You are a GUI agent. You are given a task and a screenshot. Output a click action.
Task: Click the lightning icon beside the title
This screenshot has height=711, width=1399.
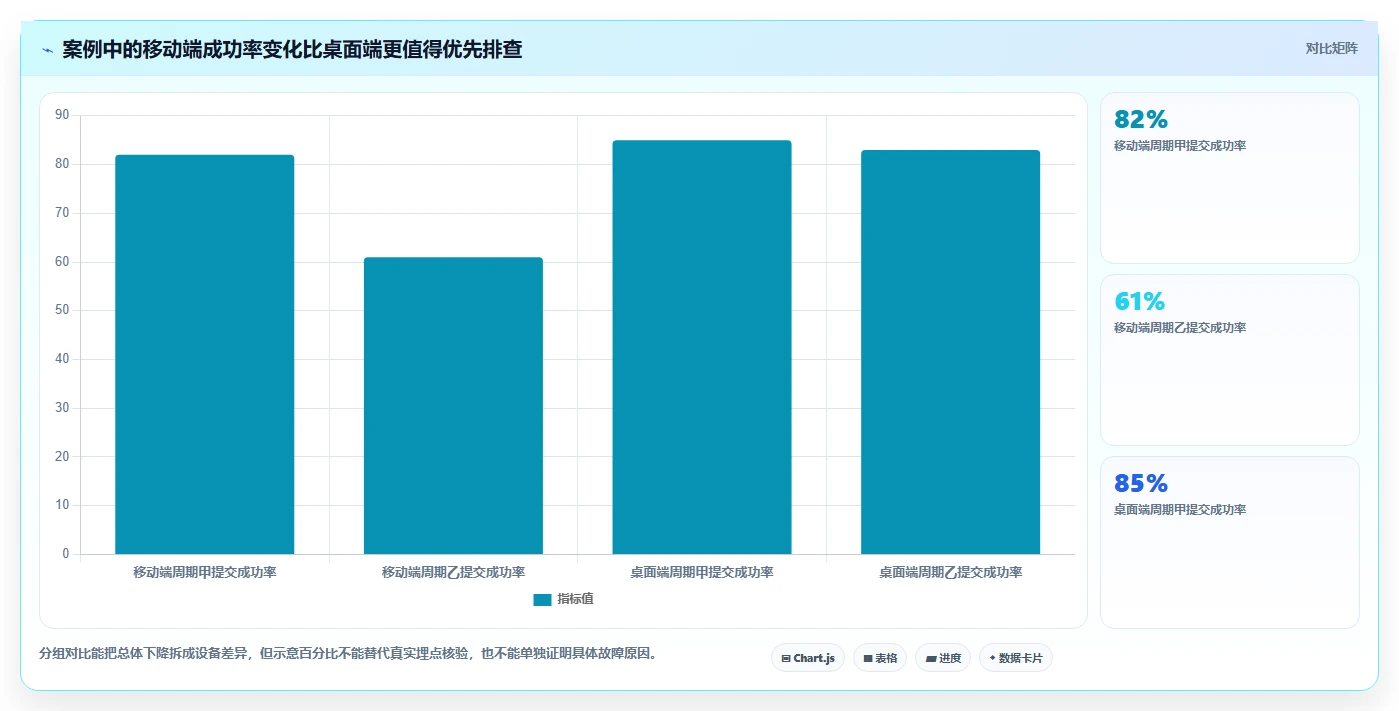pos(47,50)
